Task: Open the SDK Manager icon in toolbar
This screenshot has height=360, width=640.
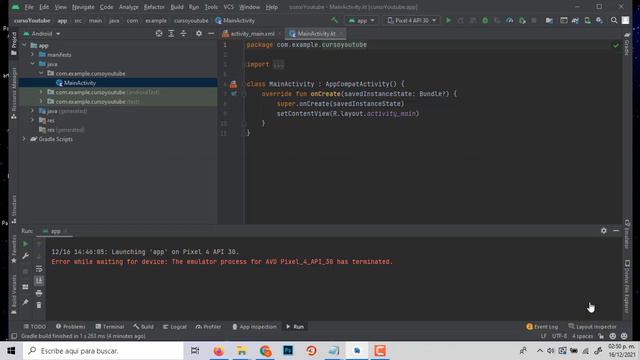Action: (x=599, y=20)
